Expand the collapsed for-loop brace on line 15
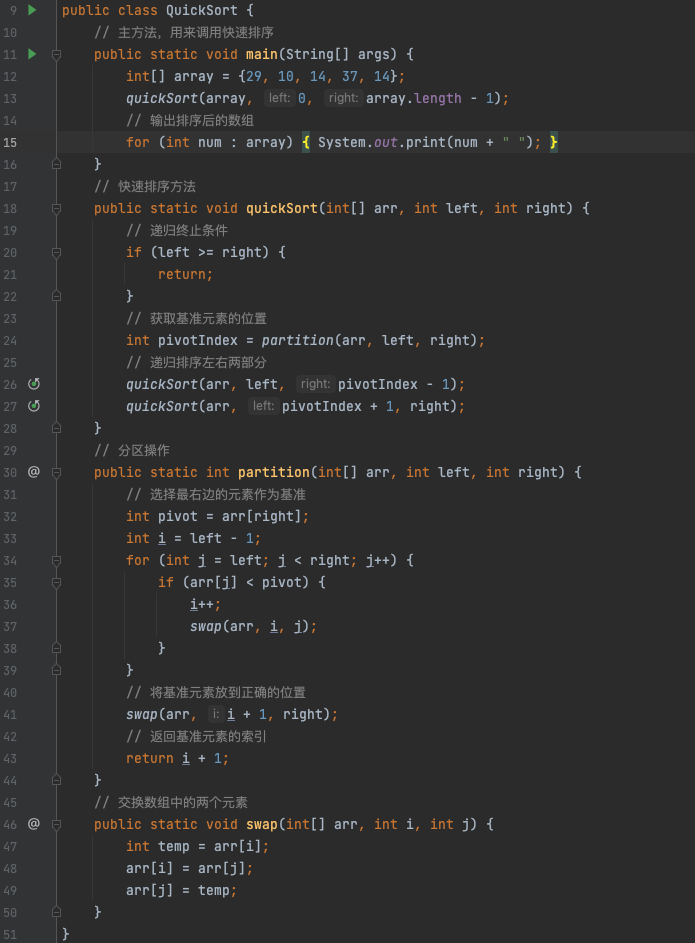 coord(306,143)
